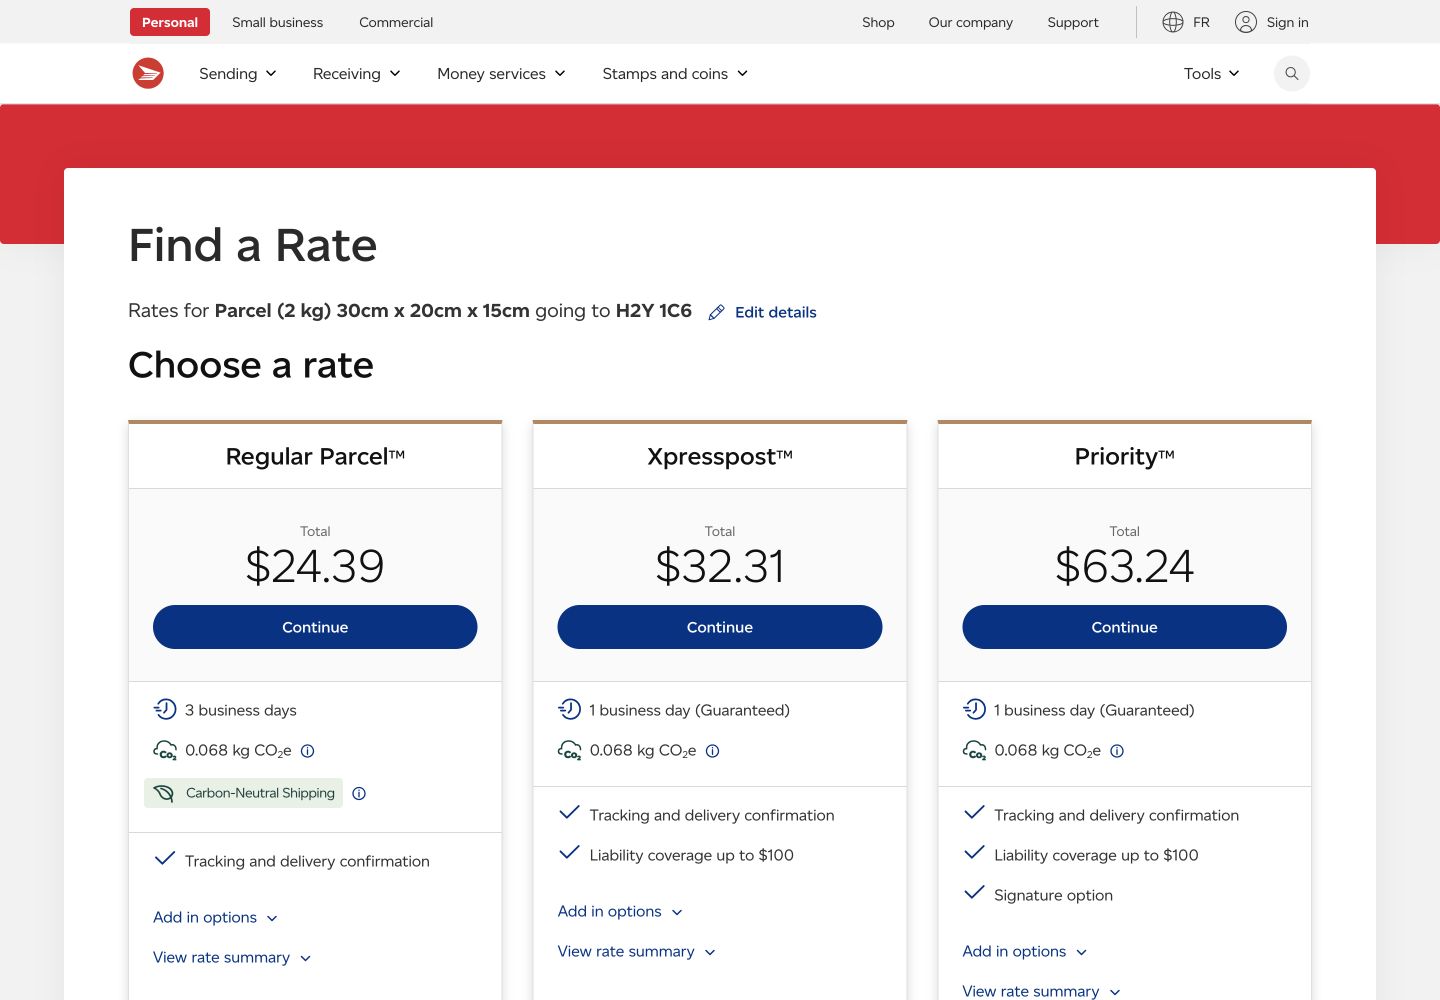Viewport: 1440px width, 1000px height.
Task: Switch to the Small business tab
Action: pyautogui.click(x=278, y=22)
